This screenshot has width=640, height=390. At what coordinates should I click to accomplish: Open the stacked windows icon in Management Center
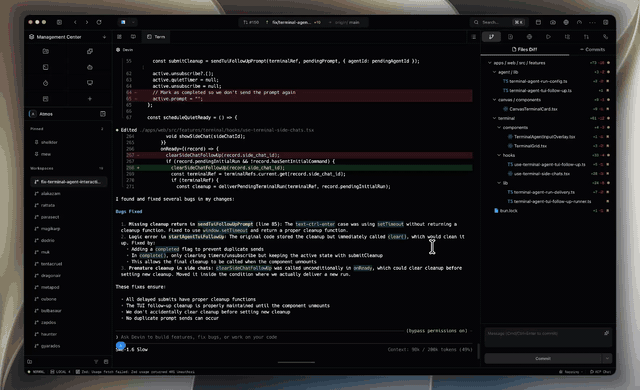pyautogui.click(x=90, y=51)
